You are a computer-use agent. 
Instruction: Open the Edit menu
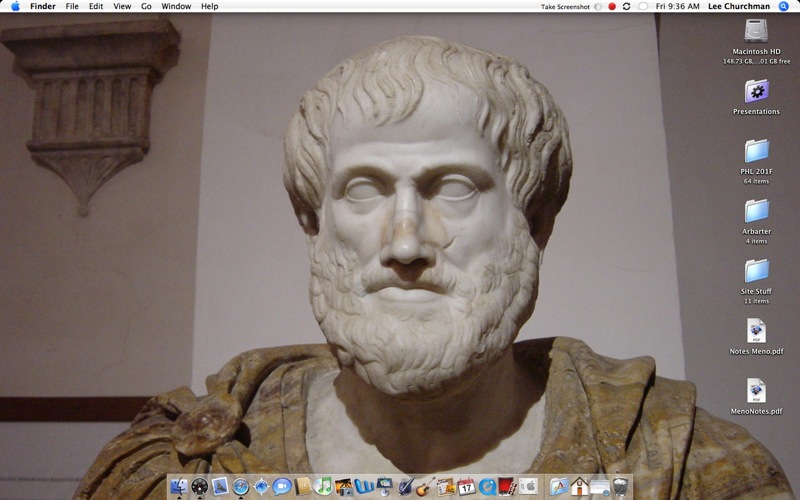(x=96, y=6)
